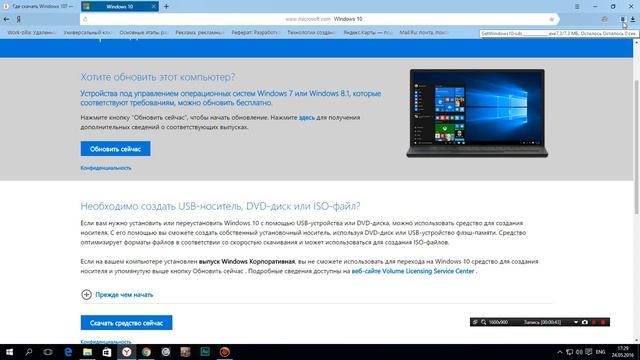Image resolution: width=640 pixels, height=360 pixels.
Task: Expand the 'Прежде чем начать' plus icon
Action: click(86, 294)
